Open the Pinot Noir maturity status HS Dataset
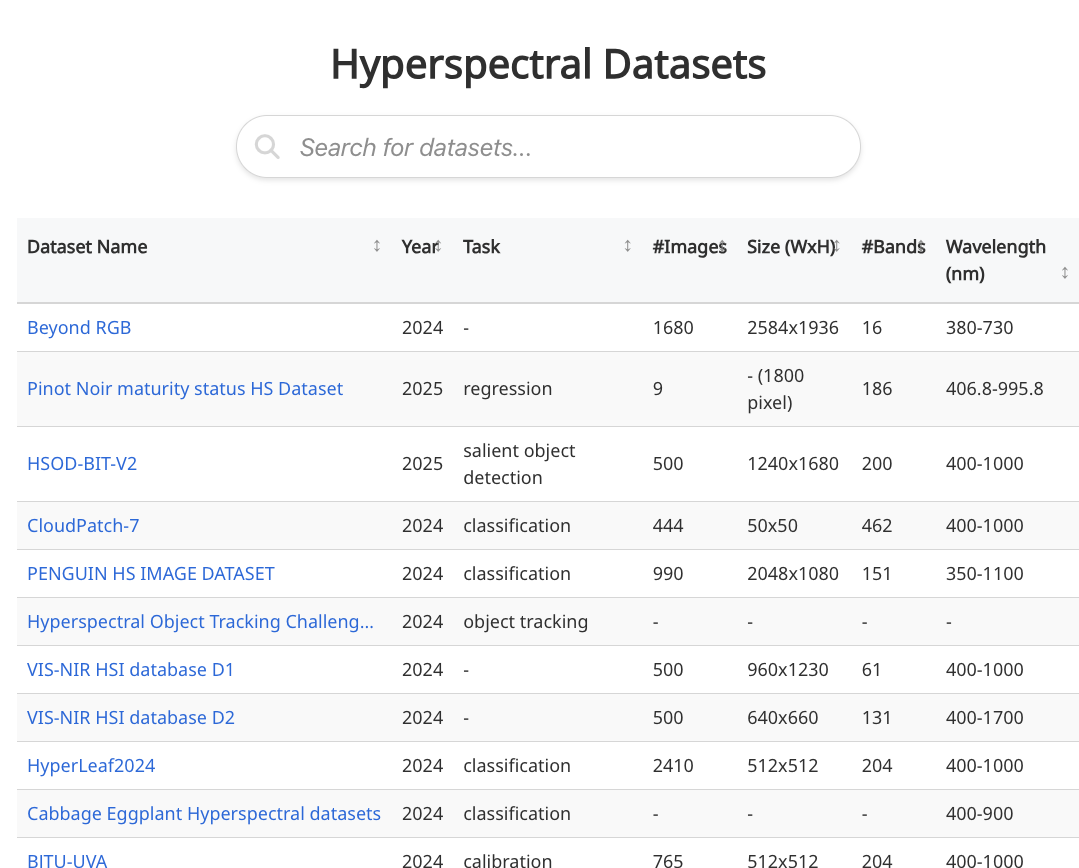The height and width of the screenshot is (868, 1079). point(185,388)
